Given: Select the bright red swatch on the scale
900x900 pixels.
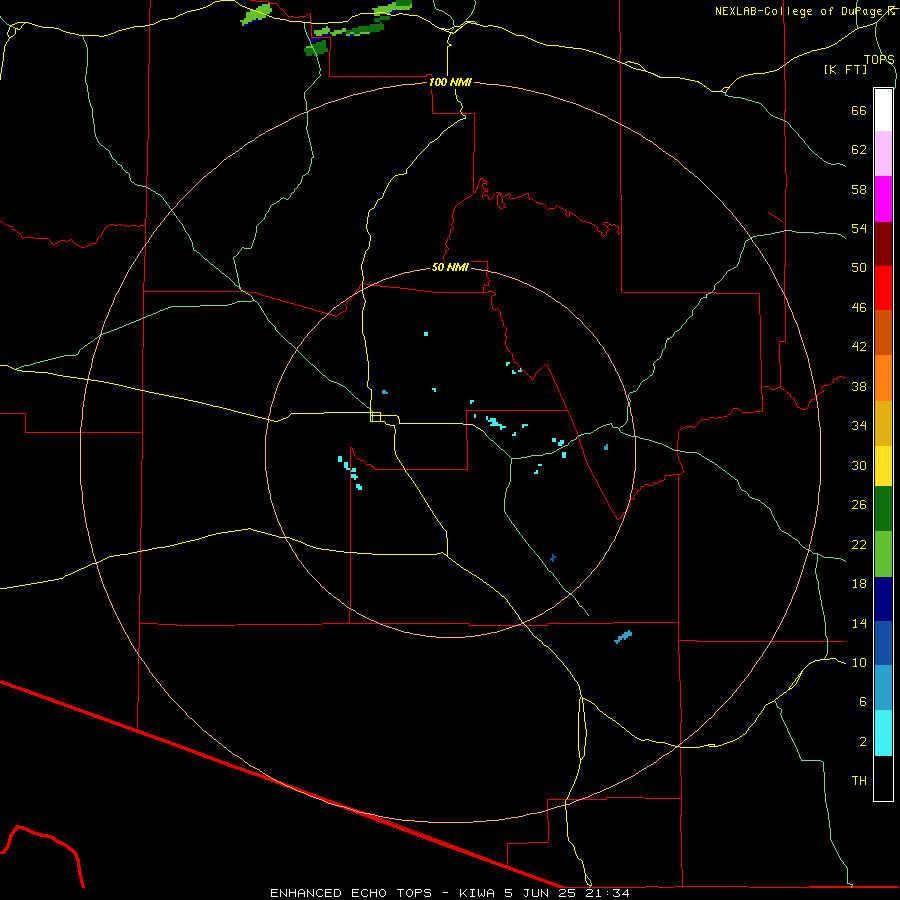Looking at the screenshot, I should point(883,288).
